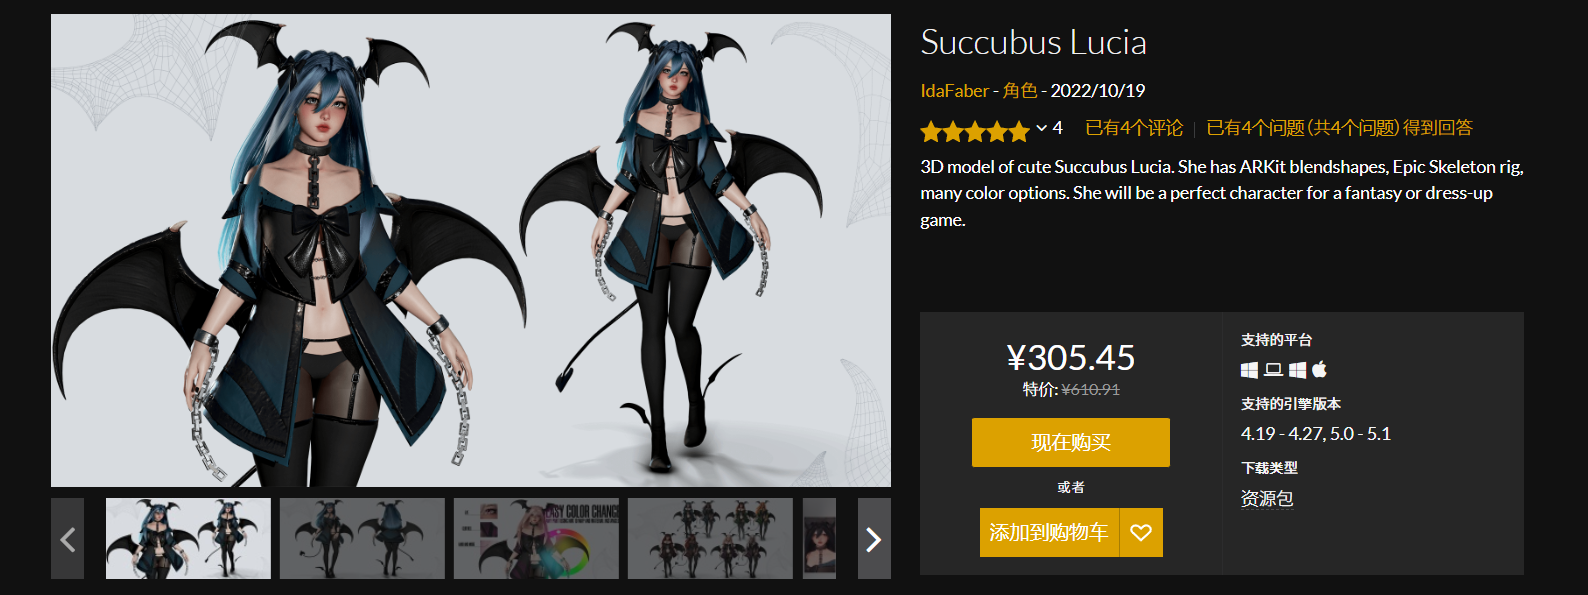Screen dimensions: 1588x595
Task: Buy now with 现在购买 button
Action: 1071,442
